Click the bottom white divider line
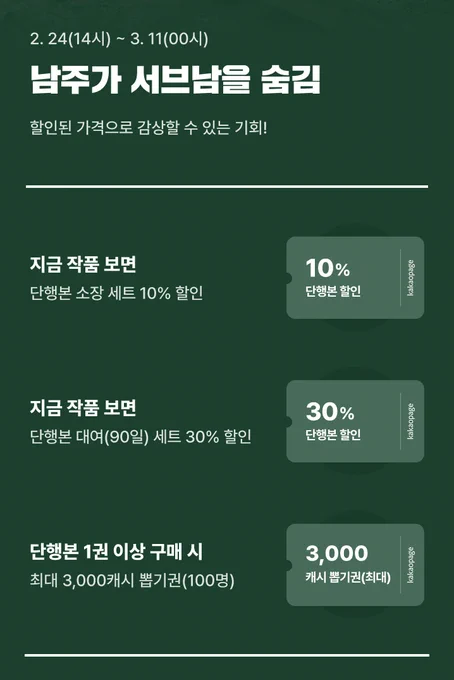 coord(227,655)
